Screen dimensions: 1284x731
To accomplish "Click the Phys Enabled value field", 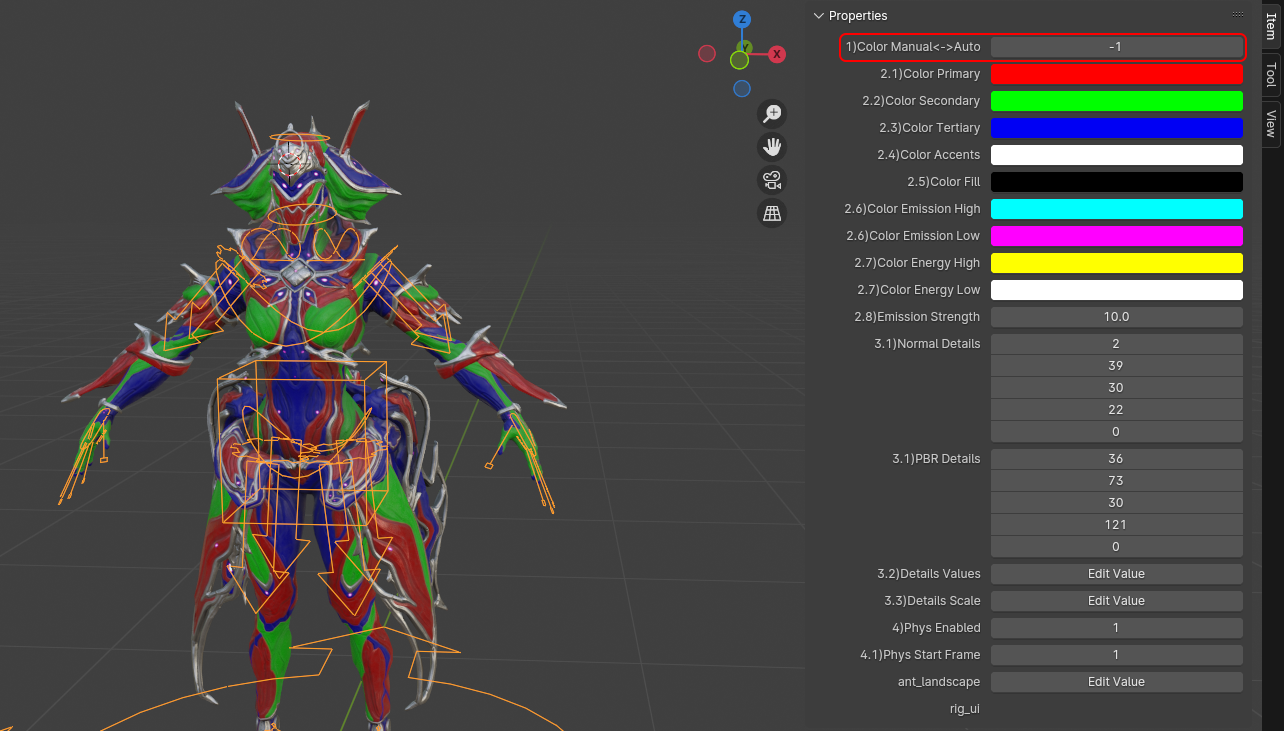I will point(1116,628).
